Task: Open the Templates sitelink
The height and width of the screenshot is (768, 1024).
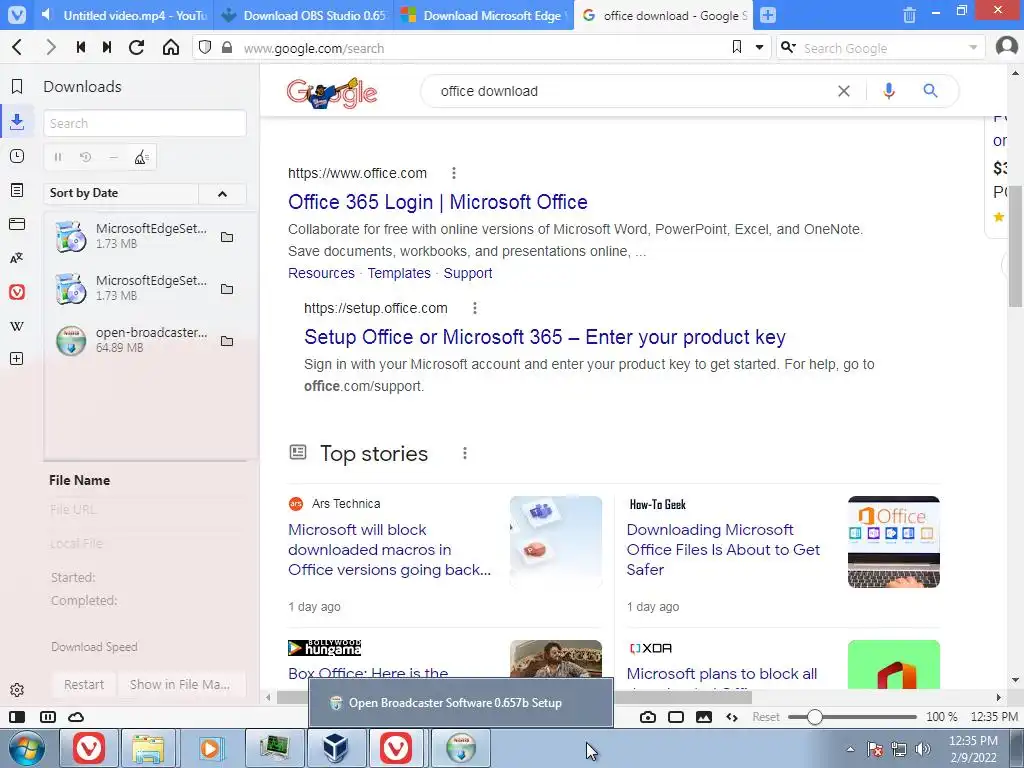Action: point(399,273)
